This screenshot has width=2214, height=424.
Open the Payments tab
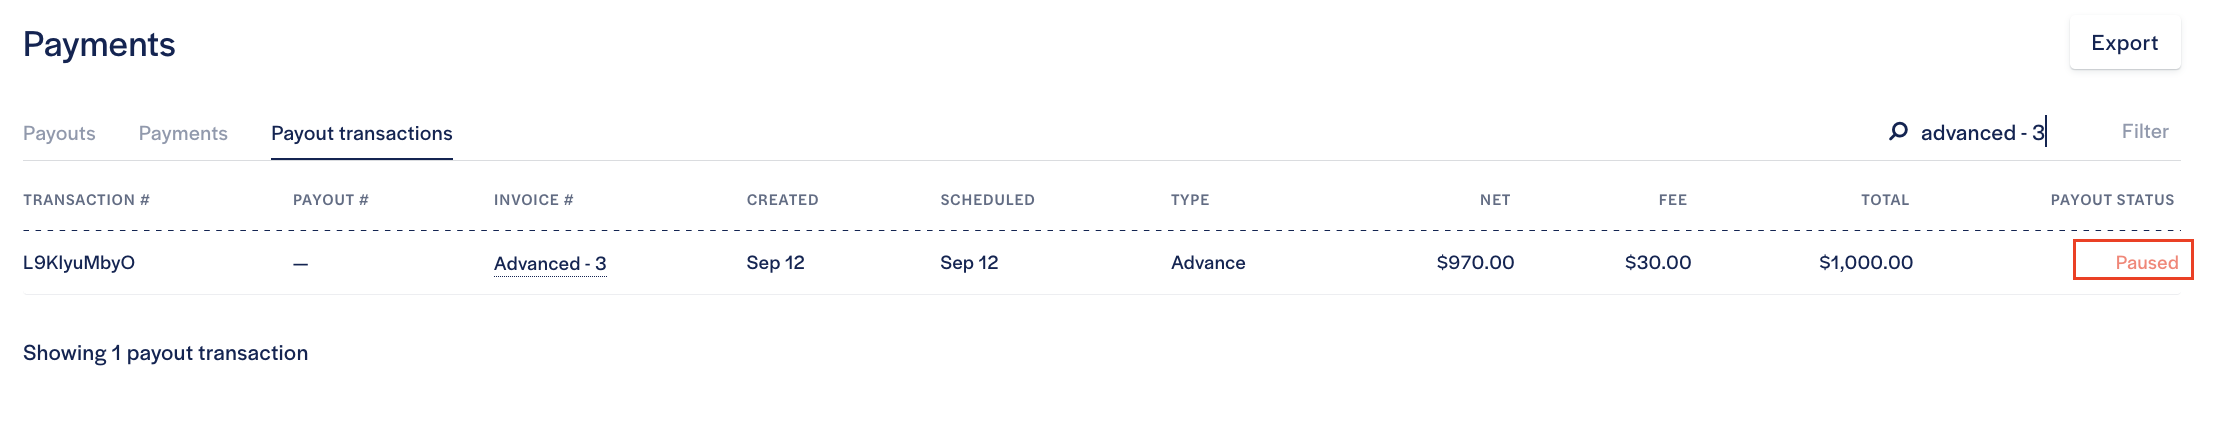point(183,133)
